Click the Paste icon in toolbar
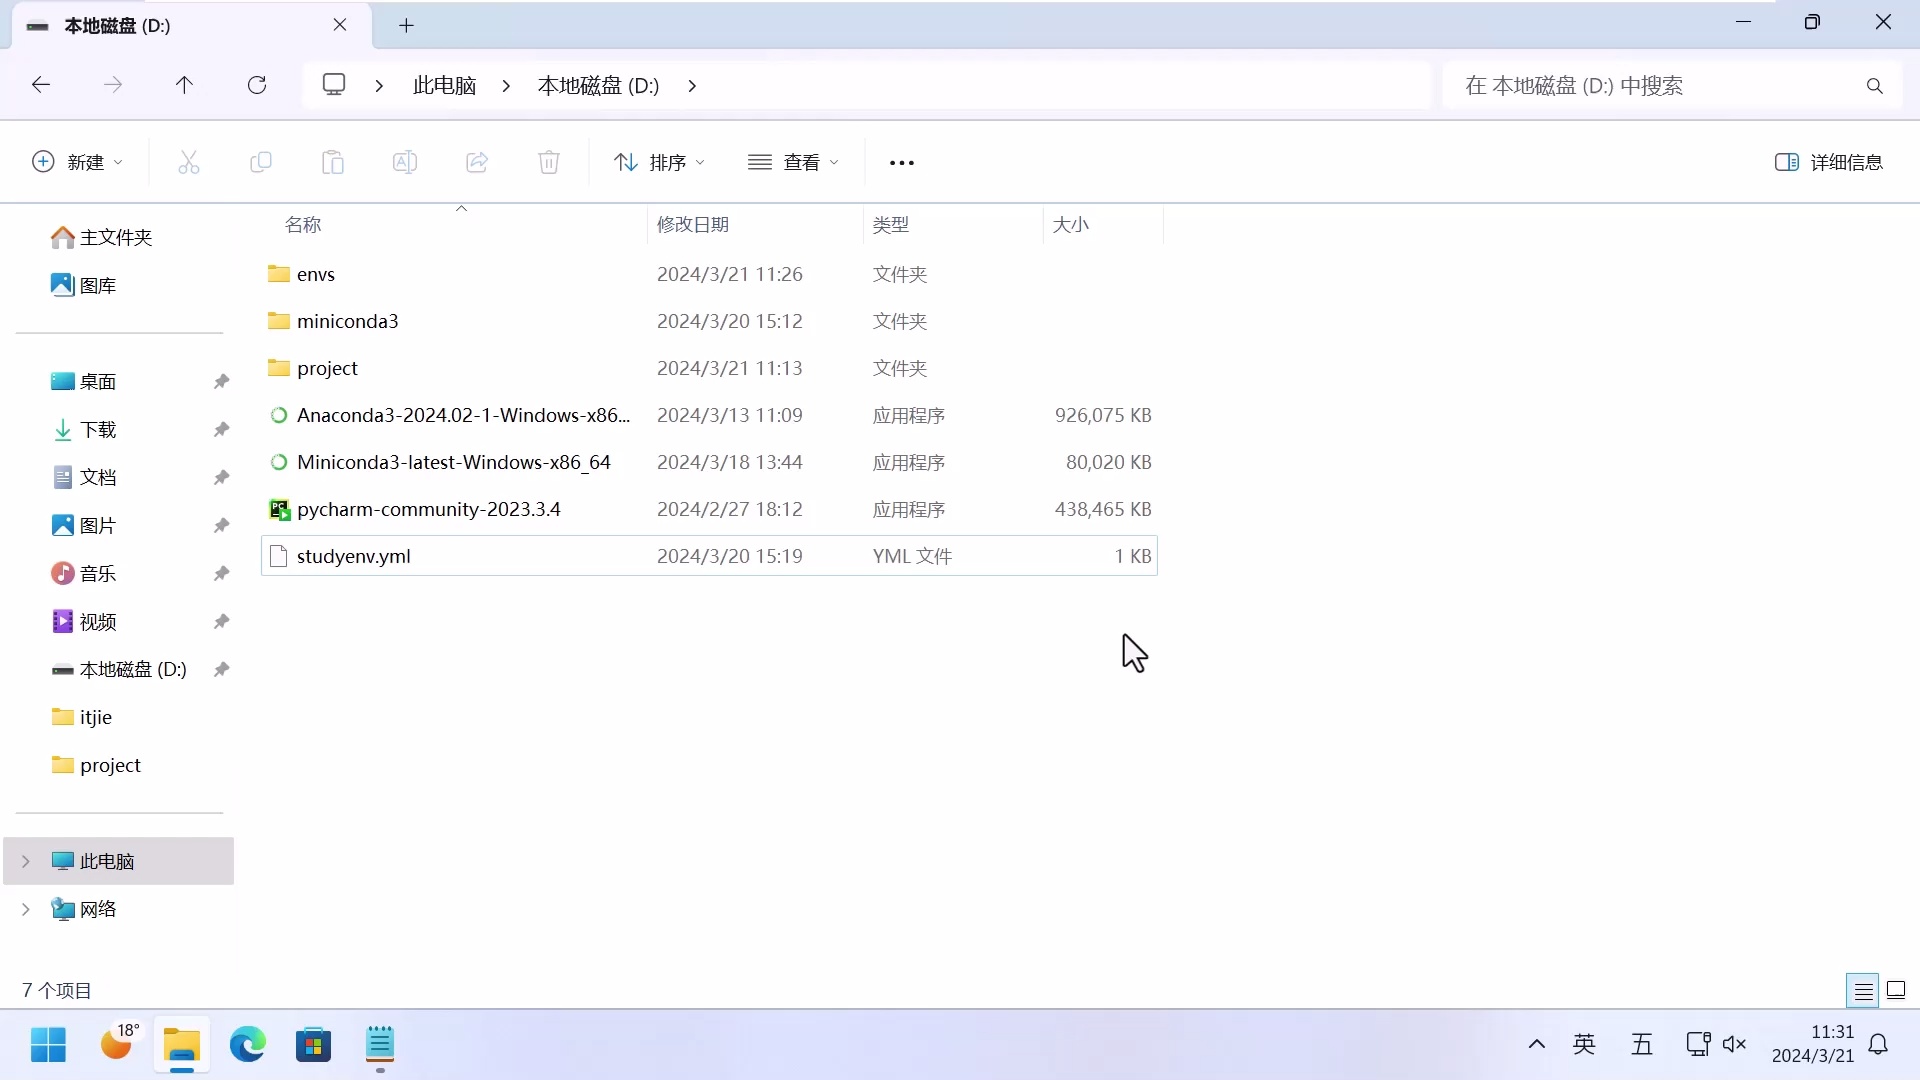 (333, 162)
